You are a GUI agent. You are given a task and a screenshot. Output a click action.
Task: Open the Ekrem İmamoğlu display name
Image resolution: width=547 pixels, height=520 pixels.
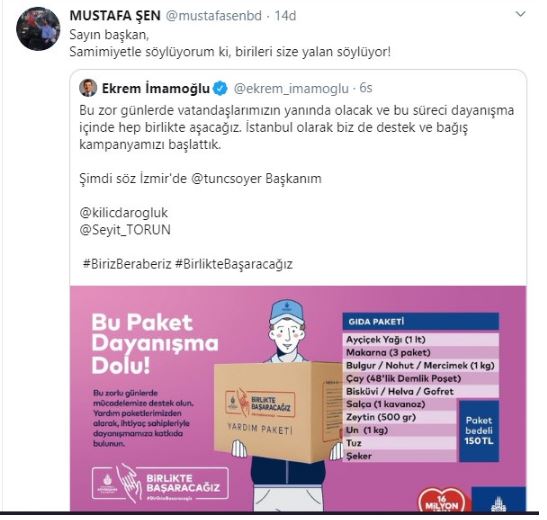156,88
